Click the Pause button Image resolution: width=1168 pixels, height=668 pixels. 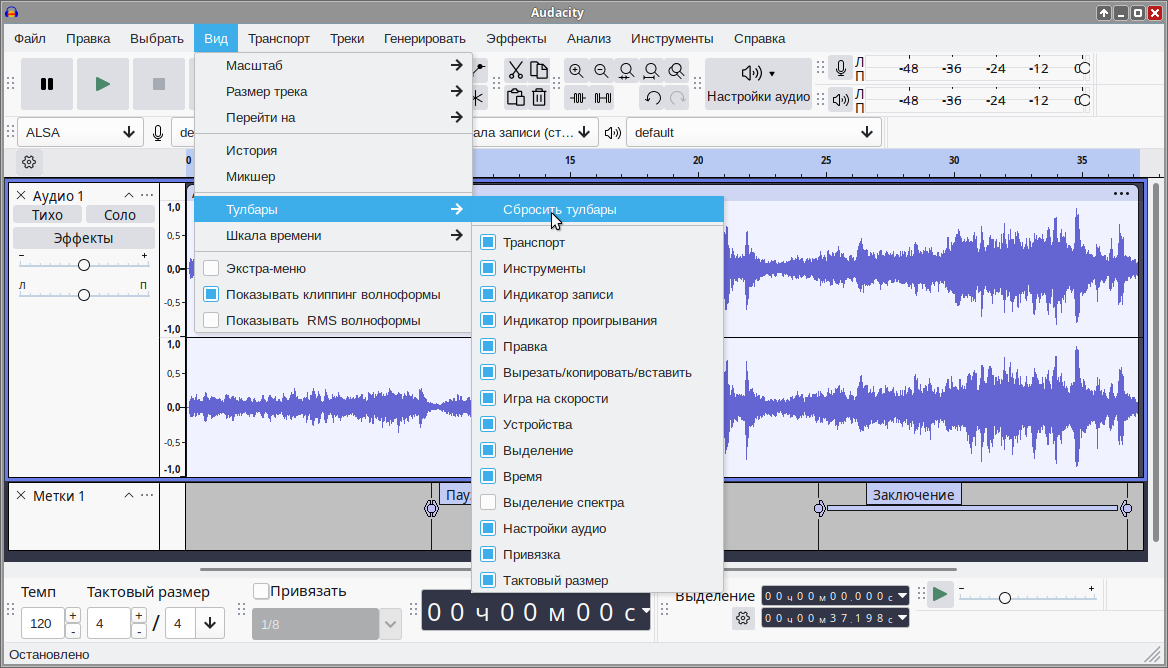[x=47, y=84]
